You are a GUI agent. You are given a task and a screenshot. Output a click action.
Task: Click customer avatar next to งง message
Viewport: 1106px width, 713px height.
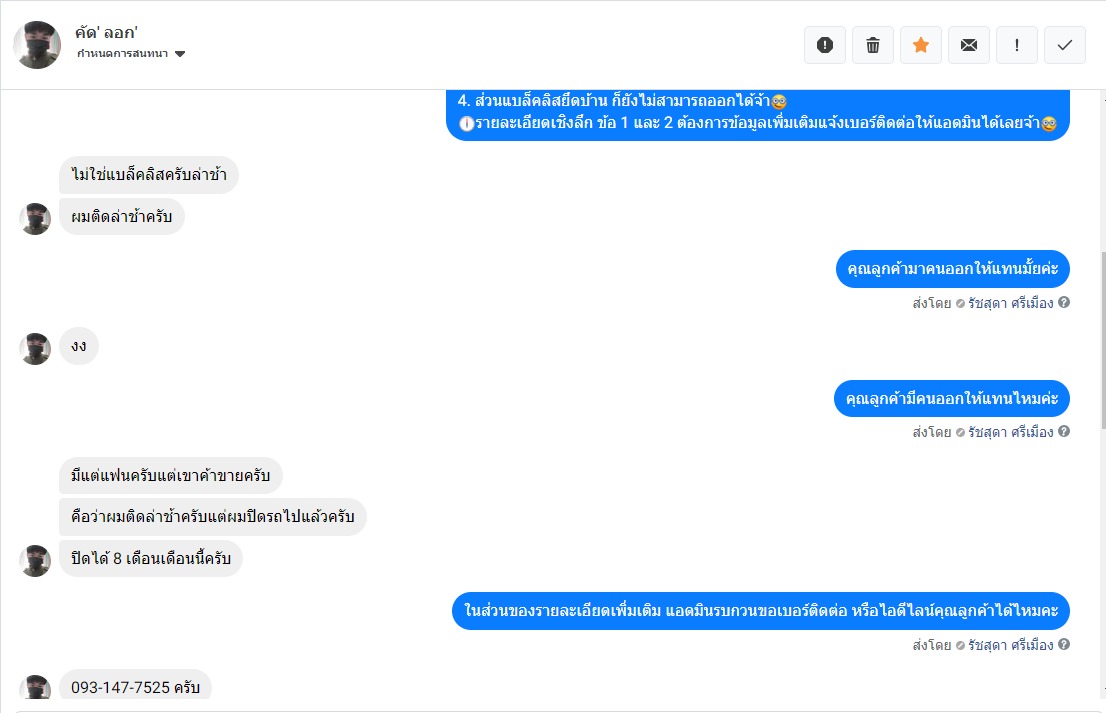[x=35, y=348]
